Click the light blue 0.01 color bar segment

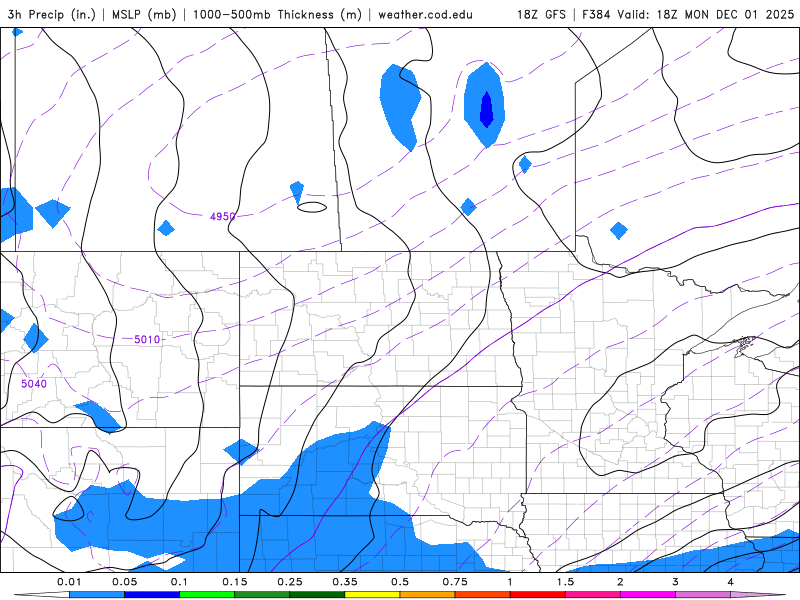(97, 595)
